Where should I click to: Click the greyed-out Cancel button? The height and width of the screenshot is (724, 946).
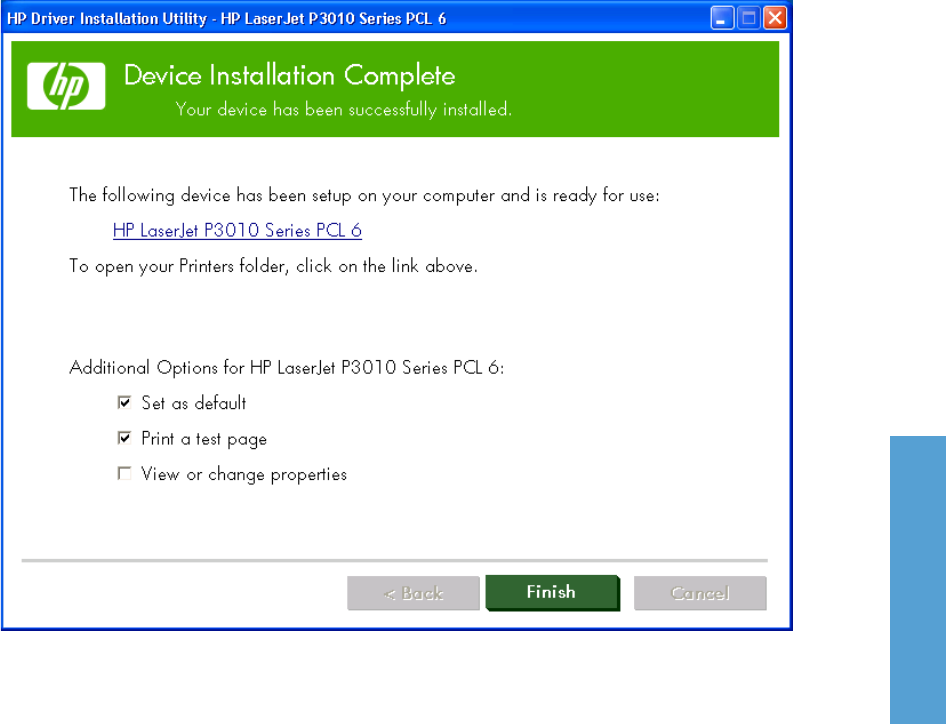(x=700, y=593)
